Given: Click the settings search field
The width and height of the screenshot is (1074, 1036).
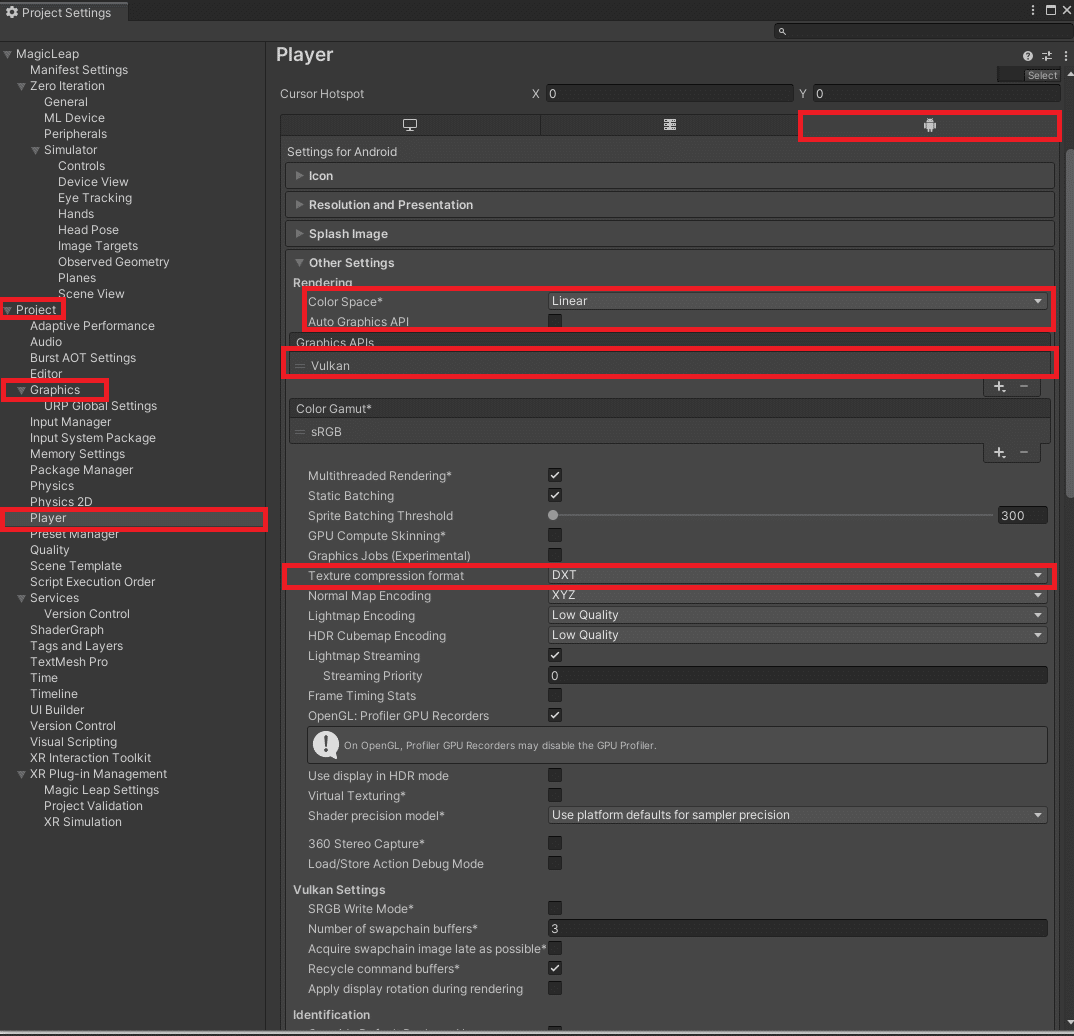Looking at the screenshot, I should pyautogui.click(x=920, y=32).
